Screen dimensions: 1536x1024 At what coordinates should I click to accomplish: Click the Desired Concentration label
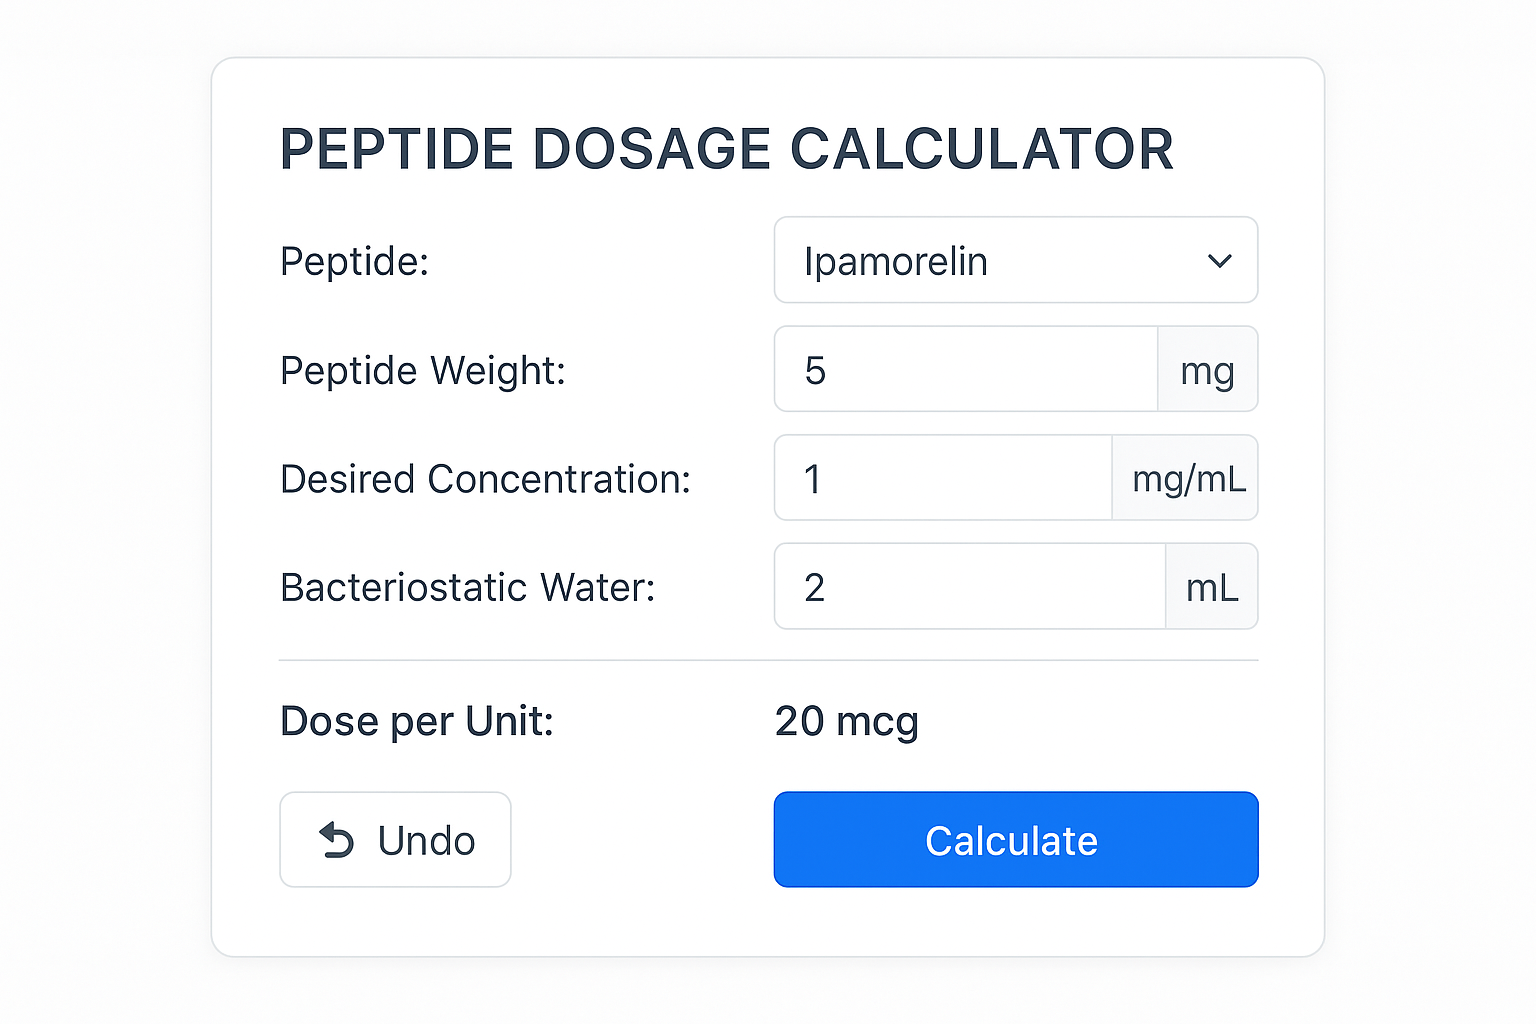click(x=484, y=478)
